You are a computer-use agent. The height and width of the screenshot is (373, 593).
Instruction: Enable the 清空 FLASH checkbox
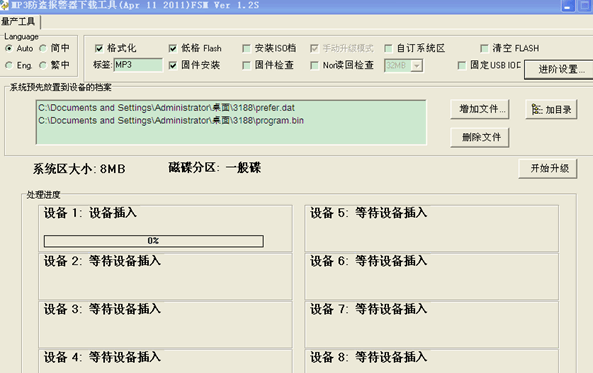point(484,48)
